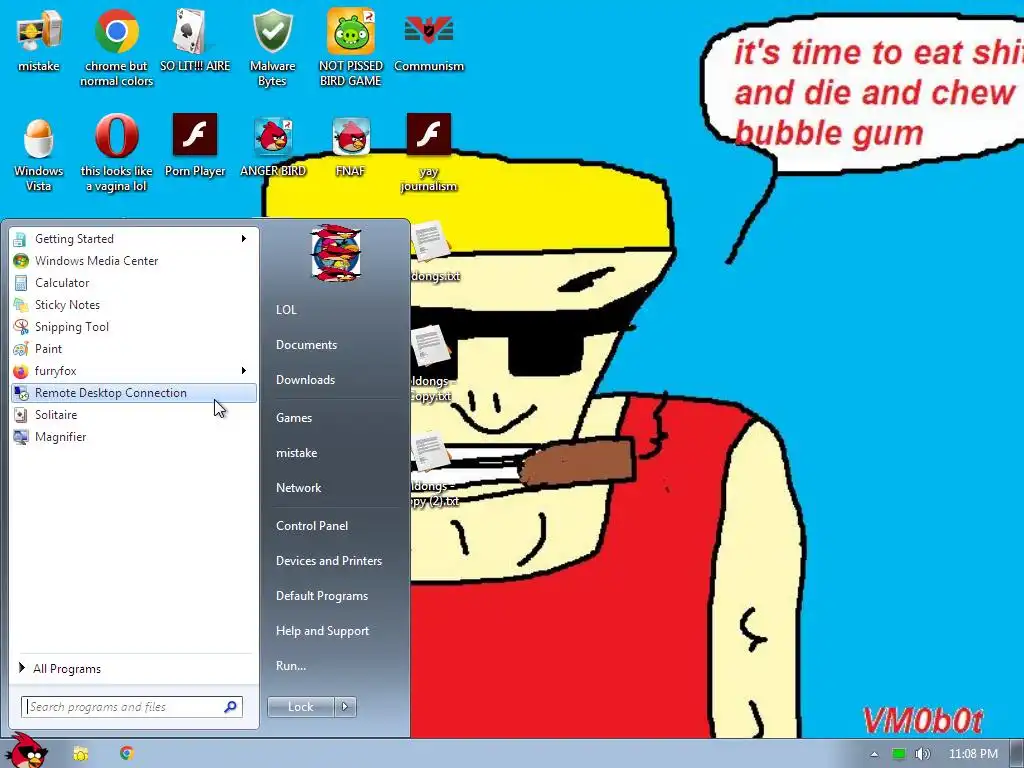Image resolution: width=1024 pixels, height=768 pixels.
Task: Open the Malware Bytes shield icon
Action: [272, 47]
